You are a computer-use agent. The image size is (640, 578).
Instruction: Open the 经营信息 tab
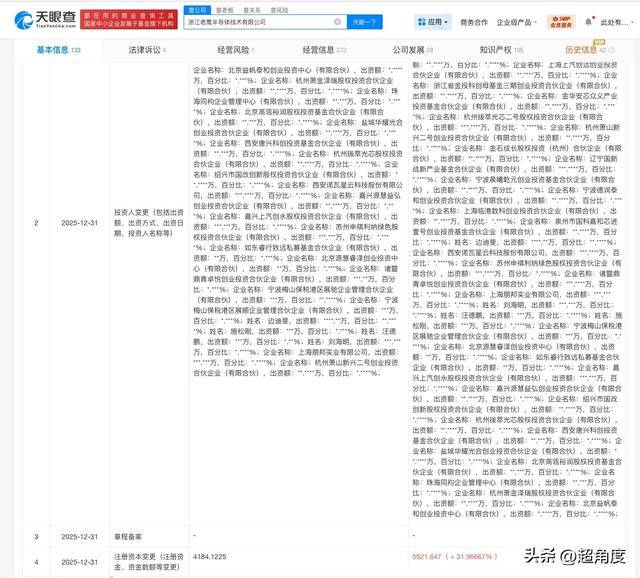pos(320,48)
